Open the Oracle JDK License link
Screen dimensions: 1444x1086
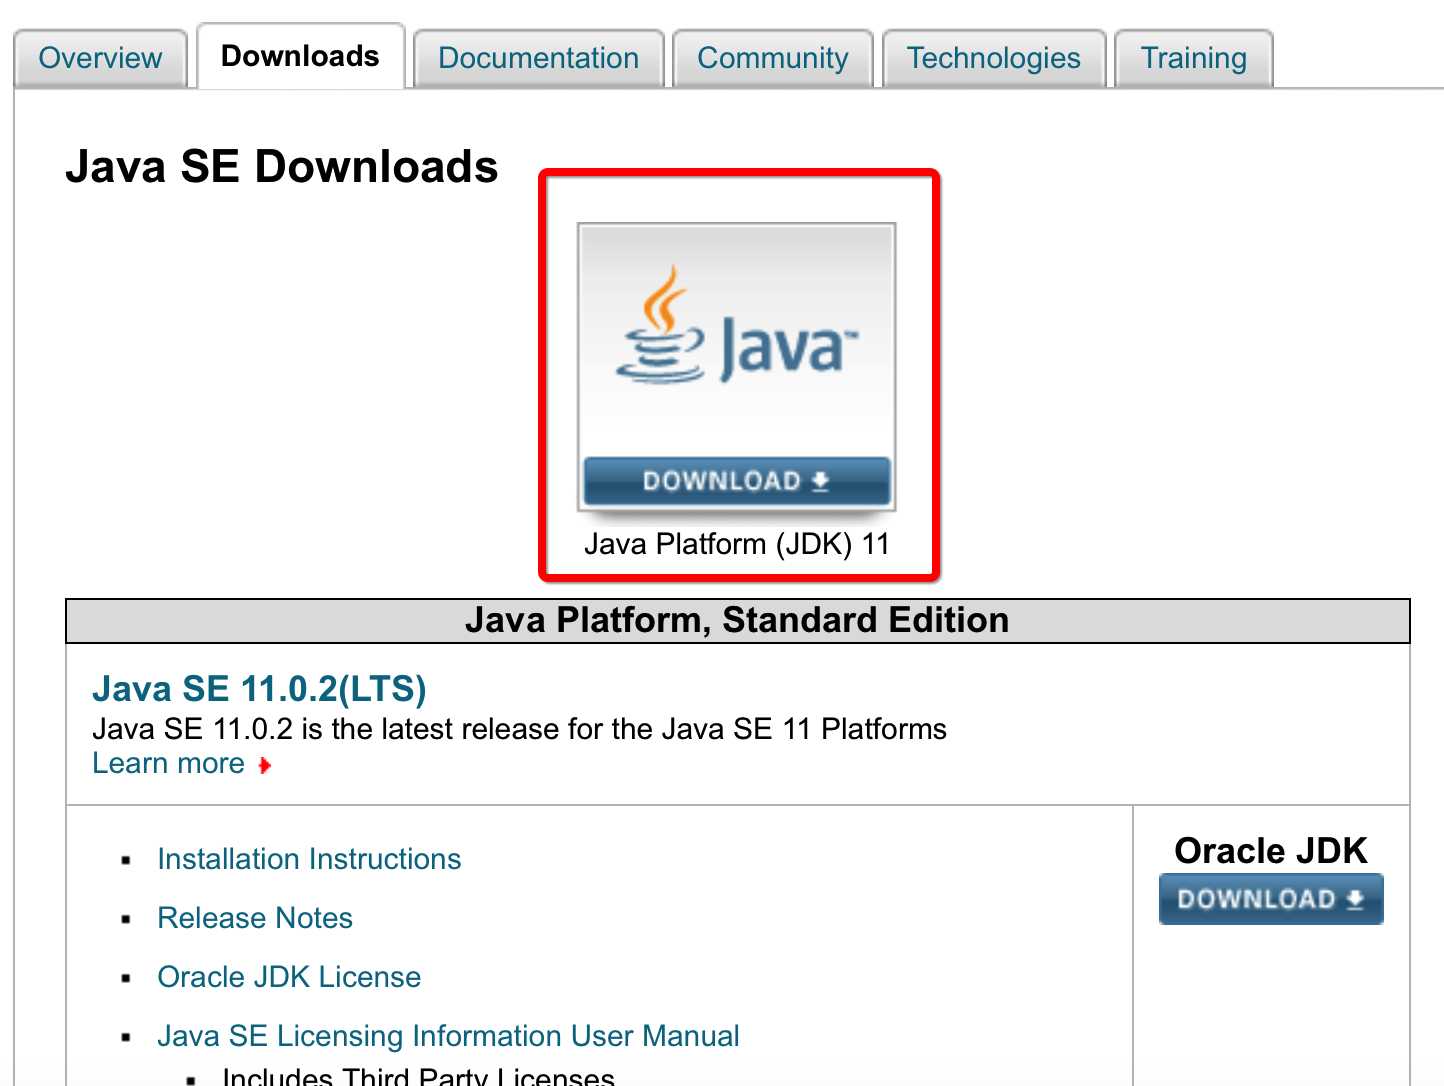coord(289,977)
